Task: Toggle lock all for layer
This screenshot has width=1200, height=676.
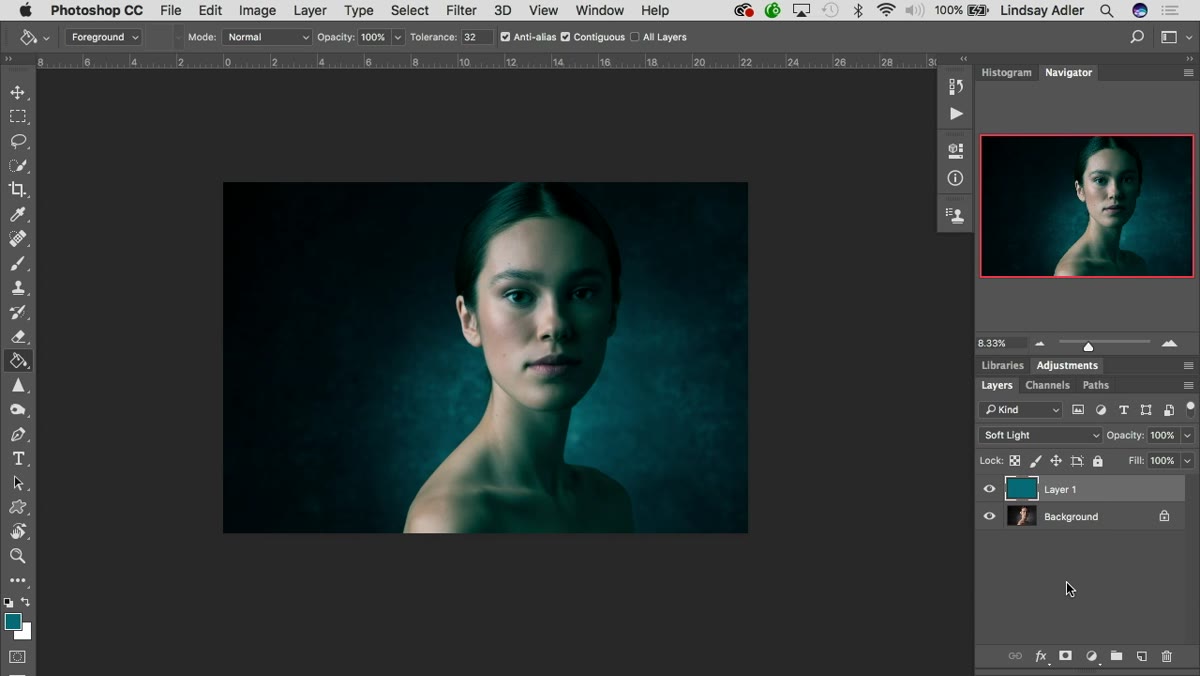Action: 1098,461
